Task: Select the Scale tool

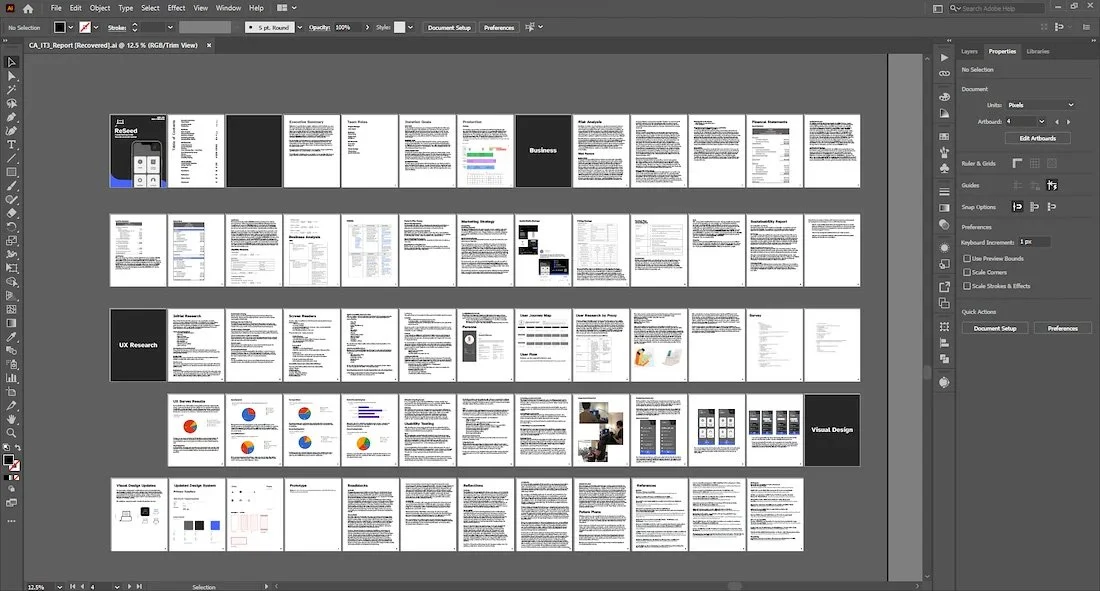Action: [x=11, y=241]
